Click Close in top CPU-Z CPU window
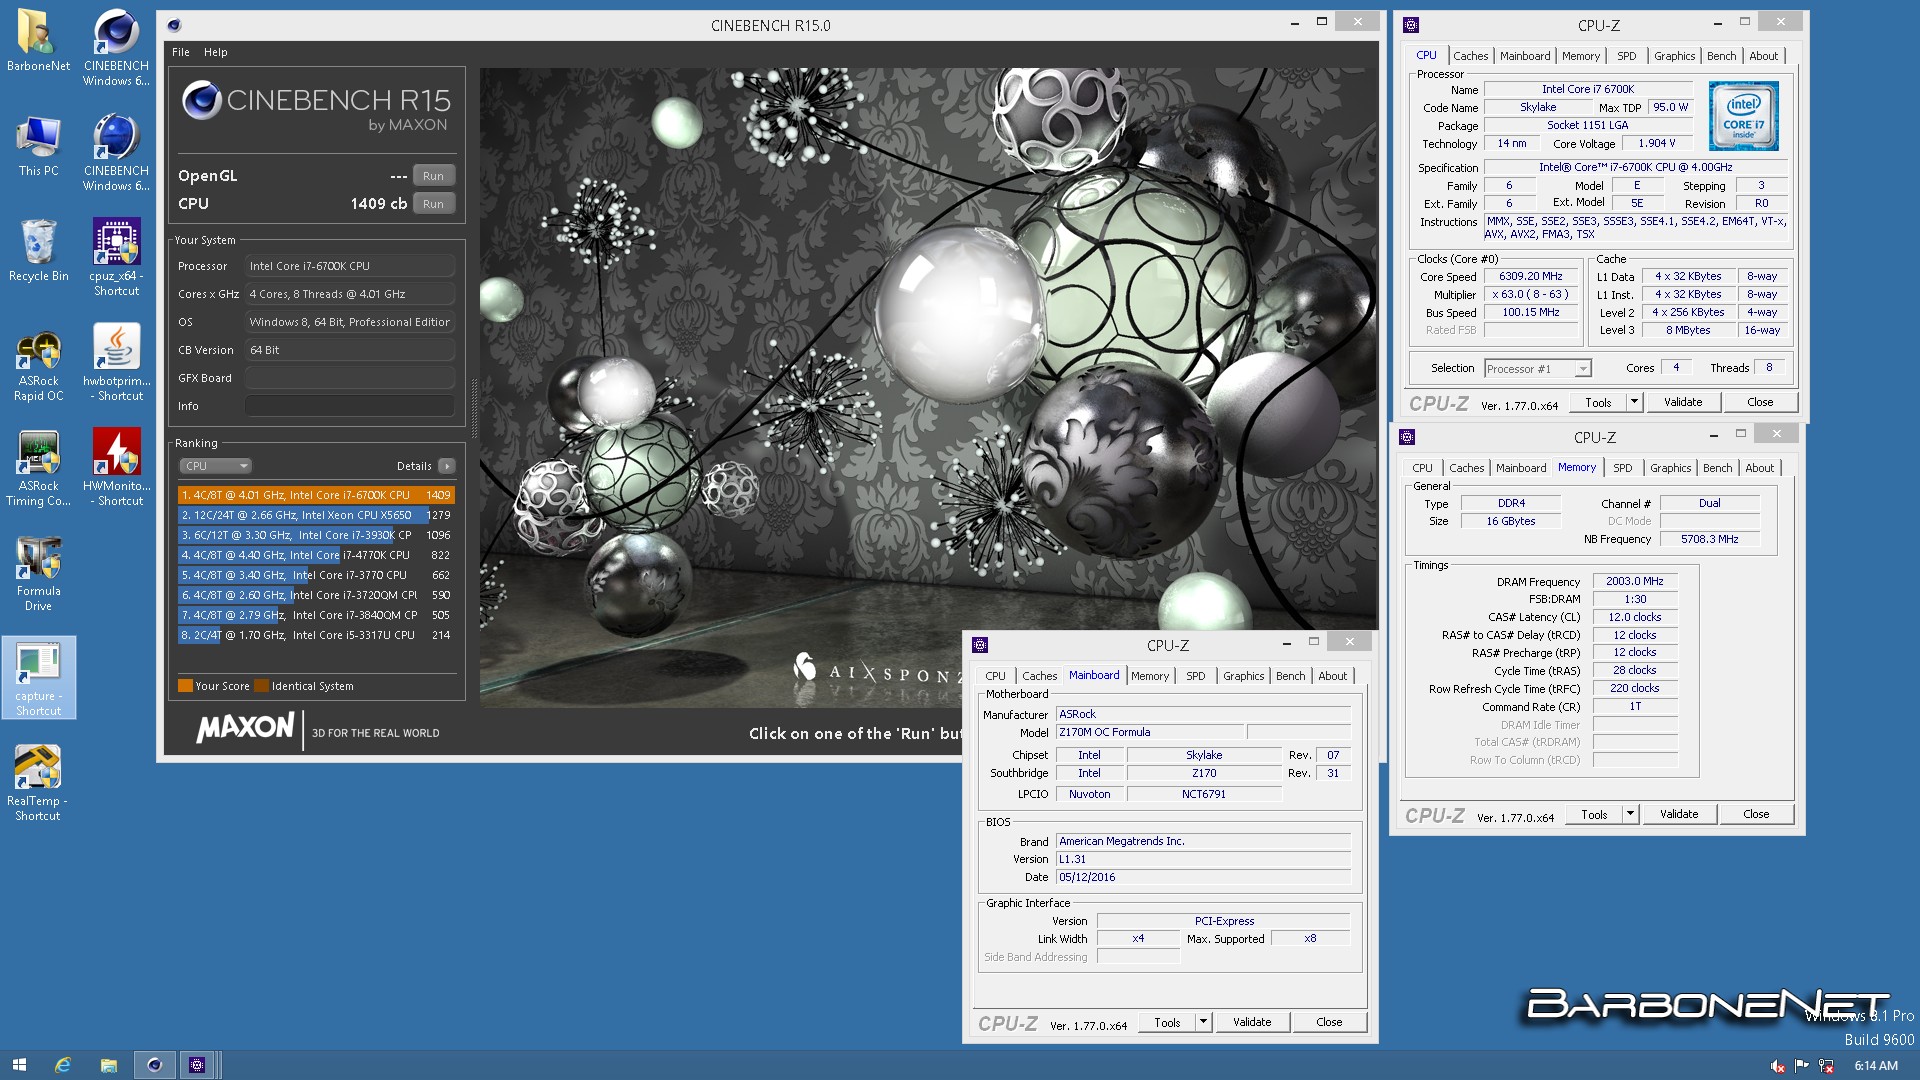The height and width of the screenshot is (1080, 1920). 1760,402
